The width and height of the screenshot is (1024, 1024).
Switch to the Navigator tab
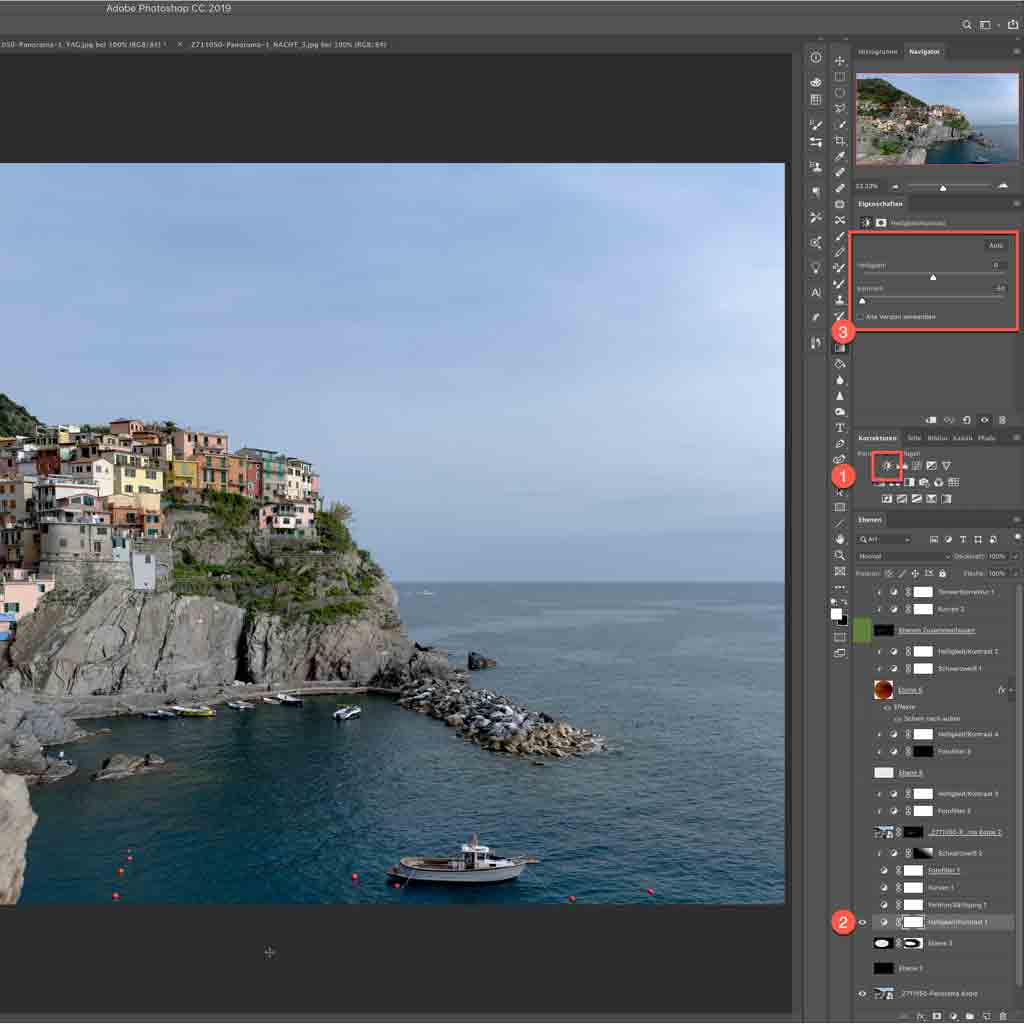click(x=924, y=52)
